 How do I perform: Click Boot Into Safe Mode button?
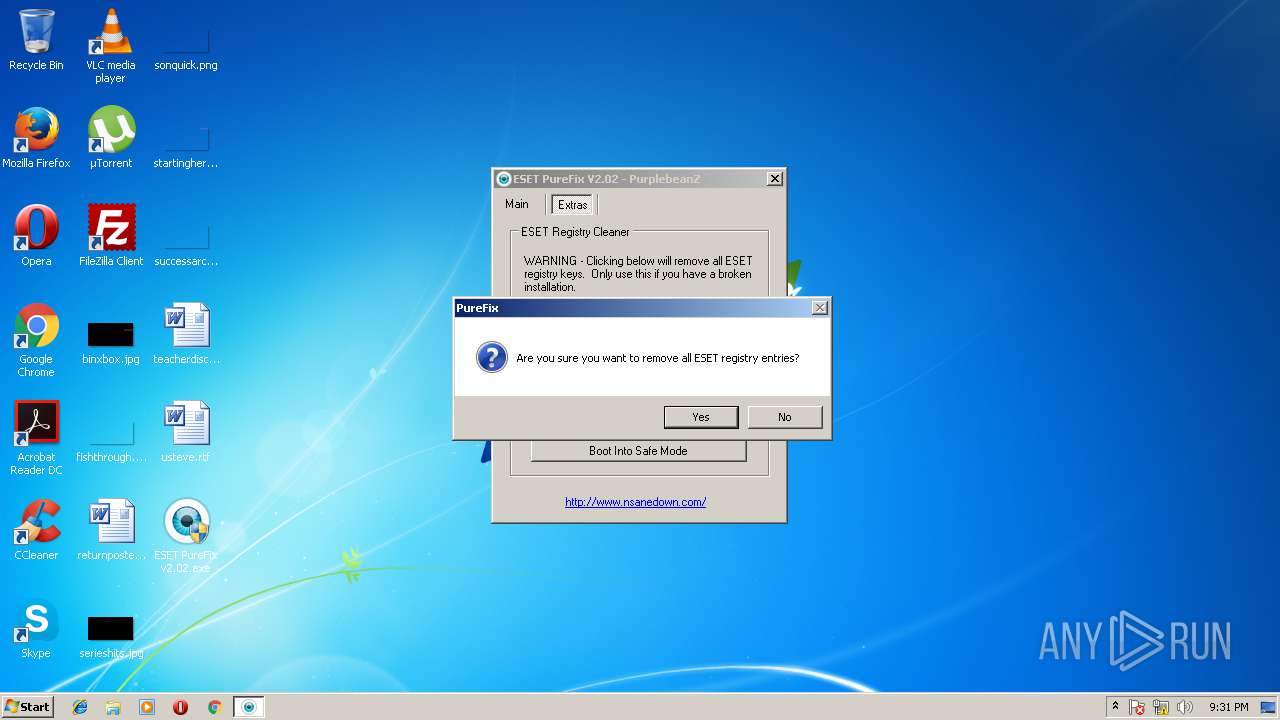(638, 451)
